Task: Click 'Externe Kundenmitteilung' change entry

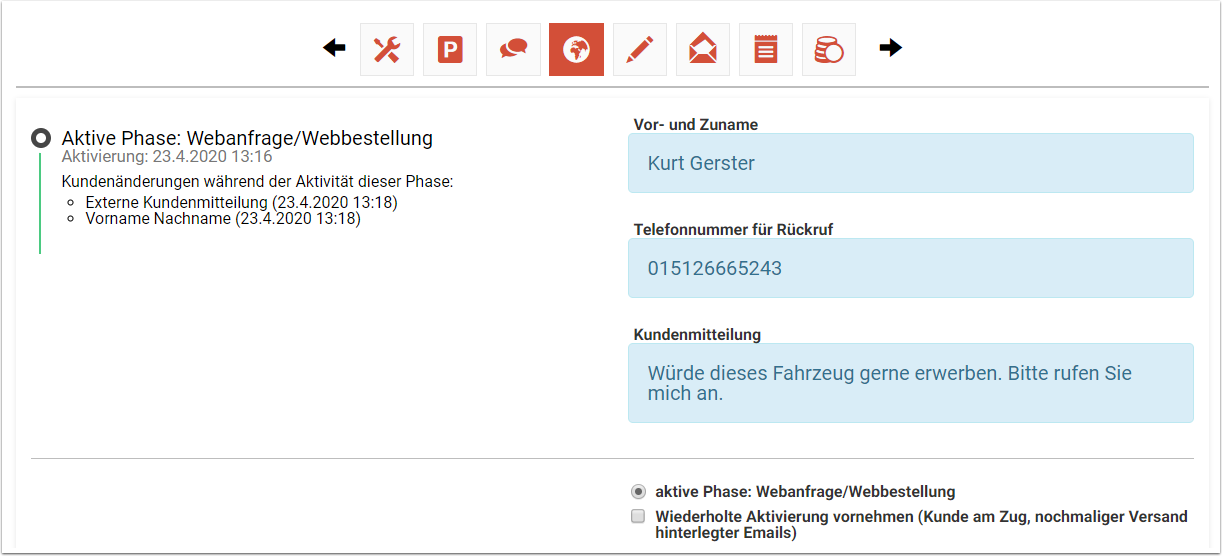Action: click(241, 203)
